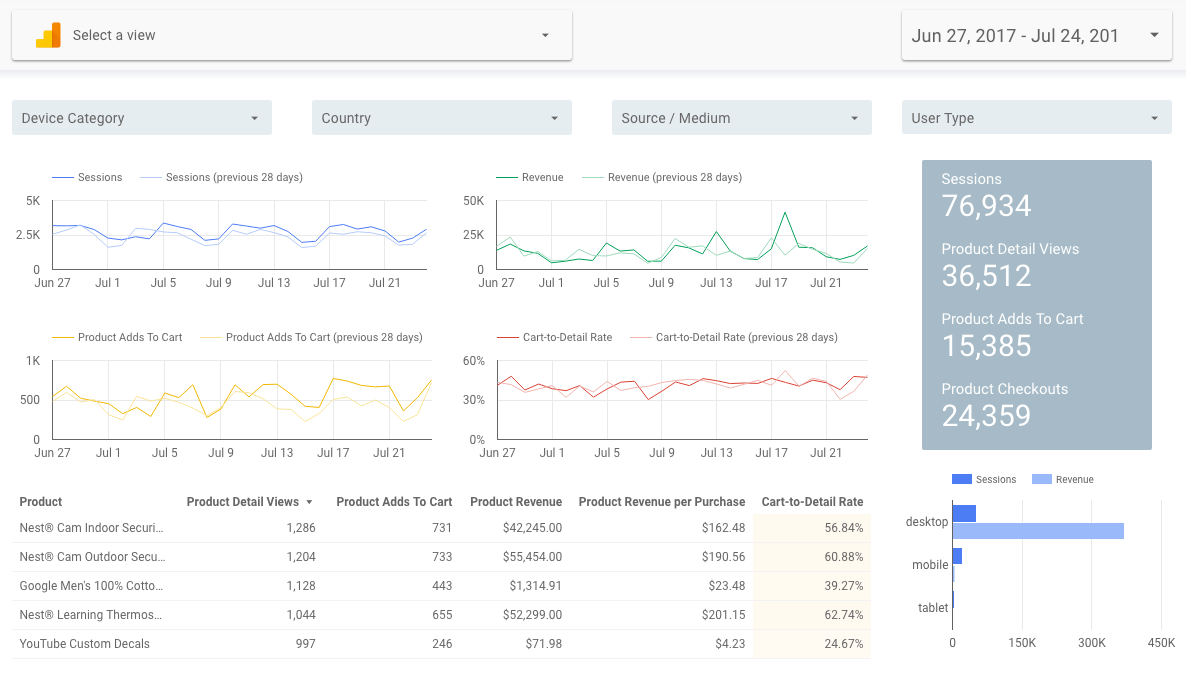
Task: Select the desktop revenue bar
Action: tap(1038, 531)
